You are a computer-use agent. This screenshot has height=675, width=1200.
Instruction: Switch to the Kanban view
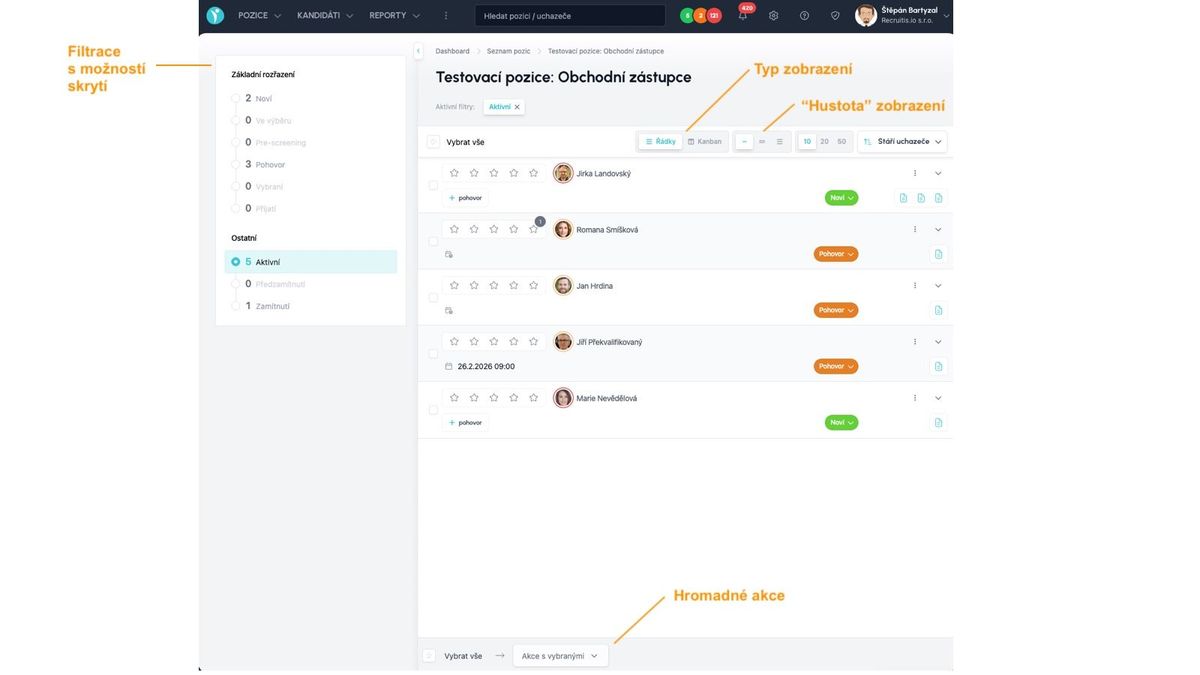tap(705, 142)
